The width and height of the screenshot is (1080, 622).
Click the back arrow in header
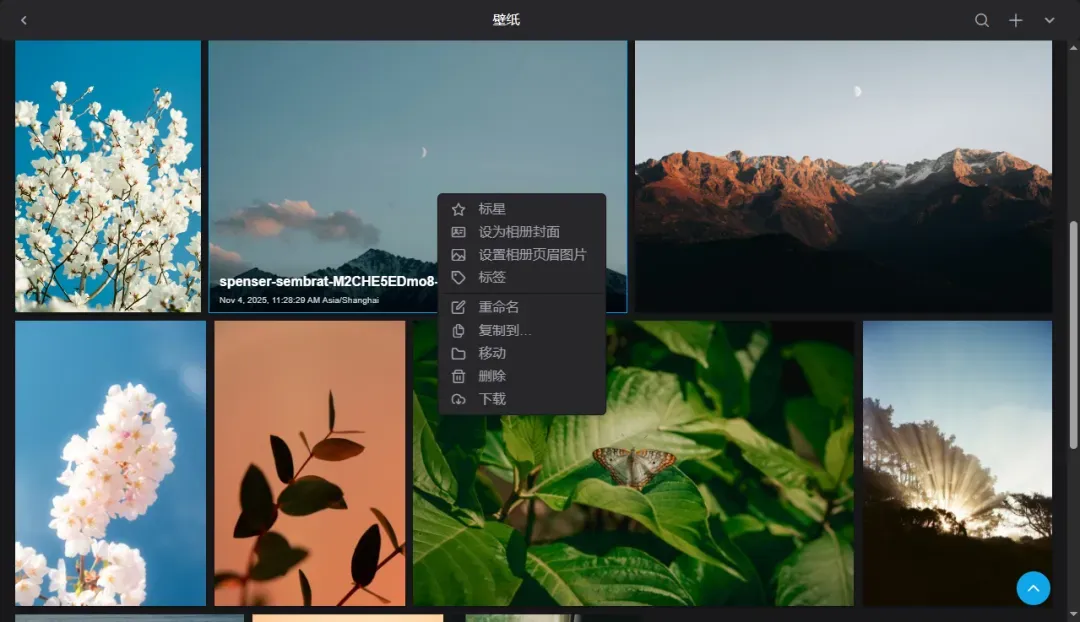24,20
